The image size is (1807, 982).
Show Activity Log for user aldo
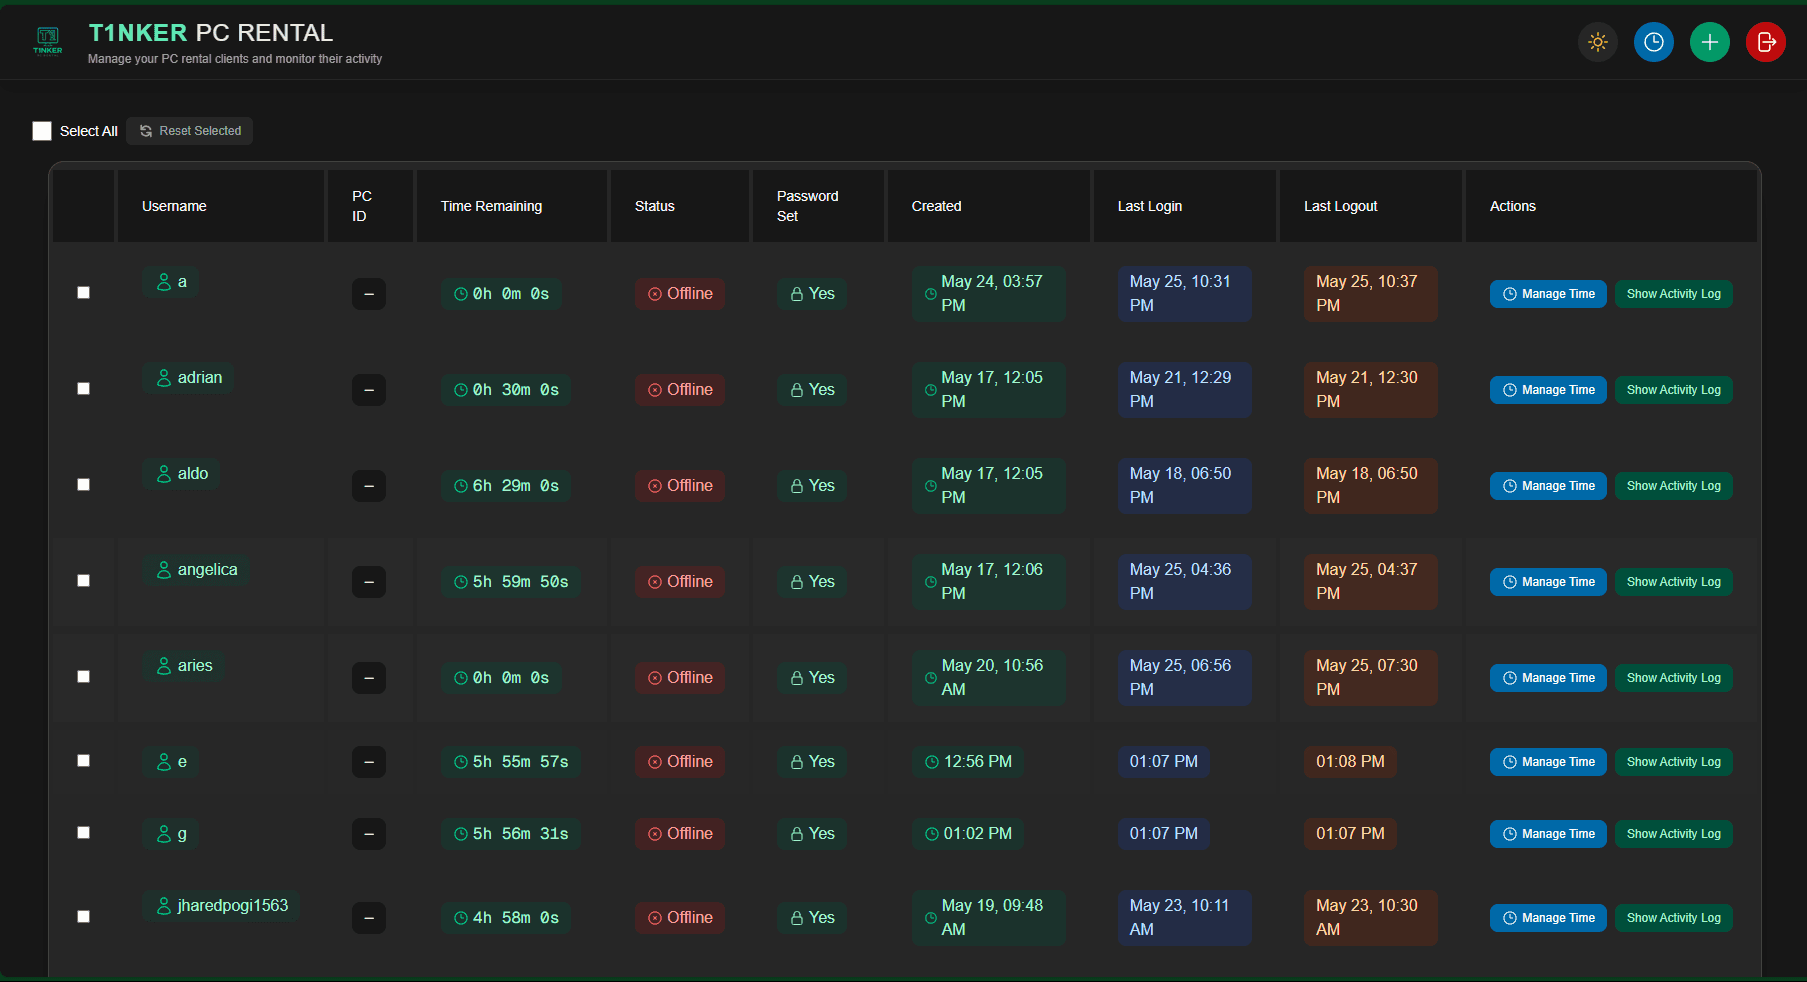click(x=1674, y=486)
